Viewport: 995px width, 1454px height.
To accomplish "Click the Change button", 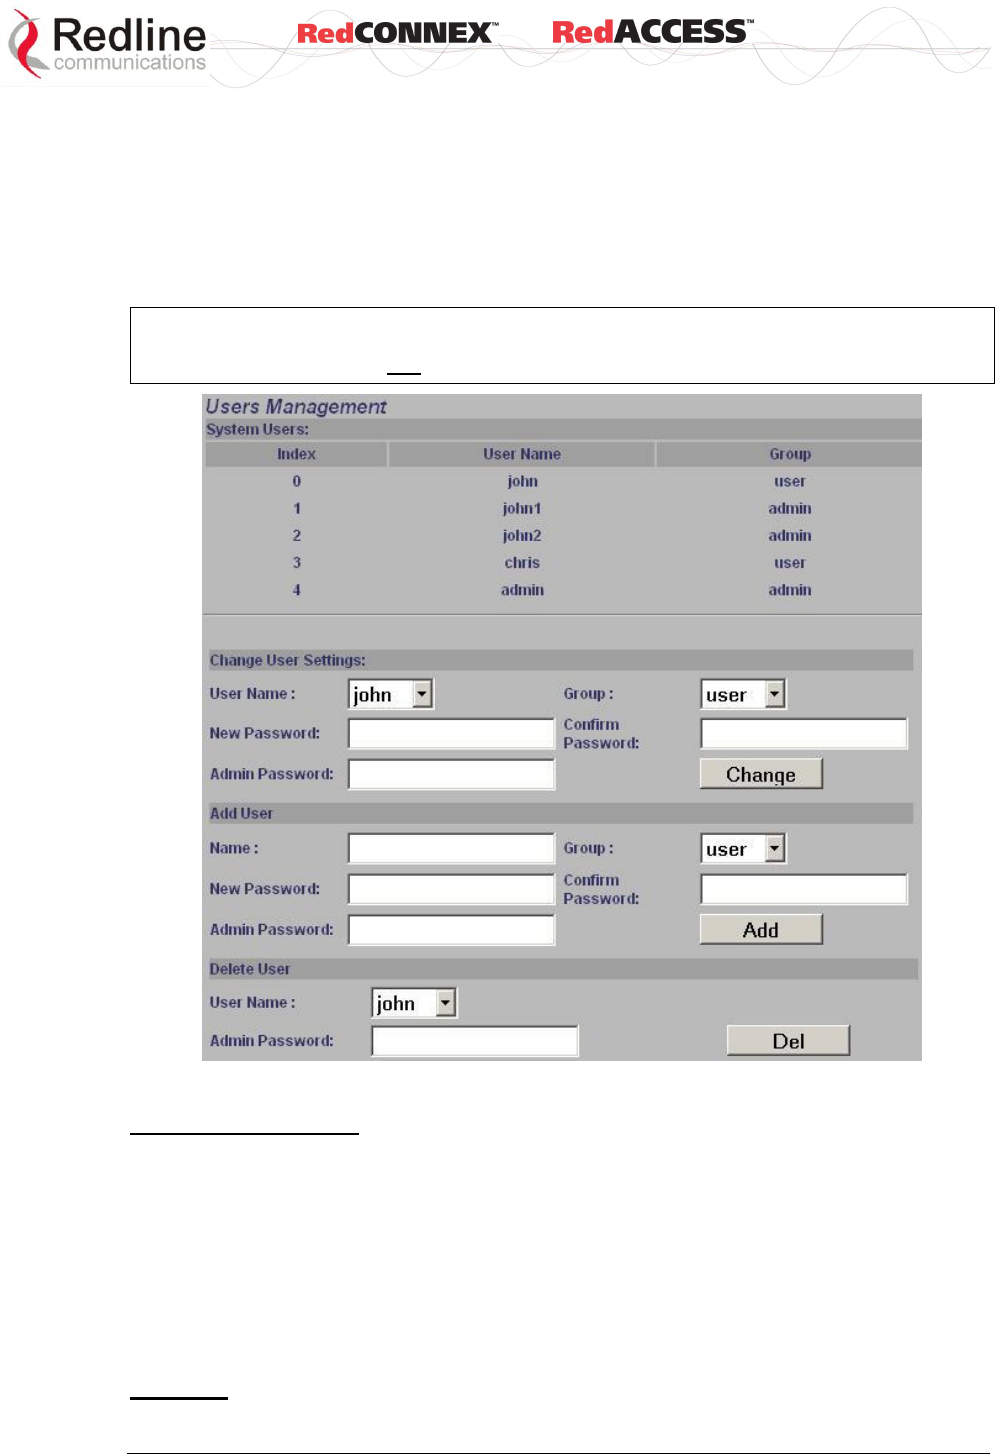I will pos(761,774).
